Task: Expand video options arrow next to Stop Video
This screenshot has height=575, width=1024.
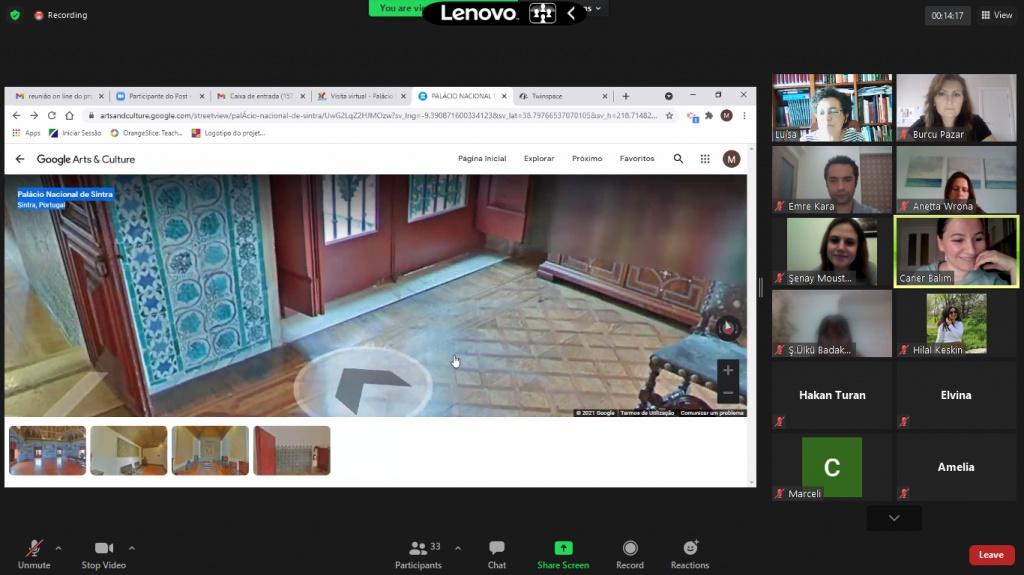Action: click(131, 548)
